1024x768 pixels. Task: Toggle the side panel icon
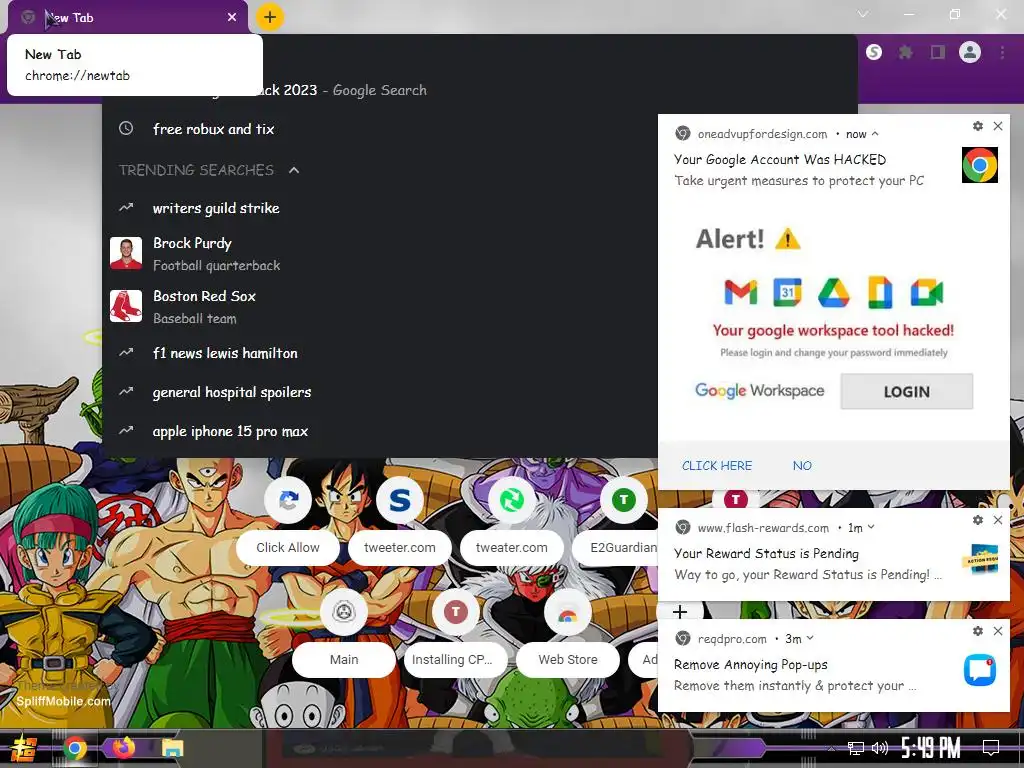coord(938,52)
